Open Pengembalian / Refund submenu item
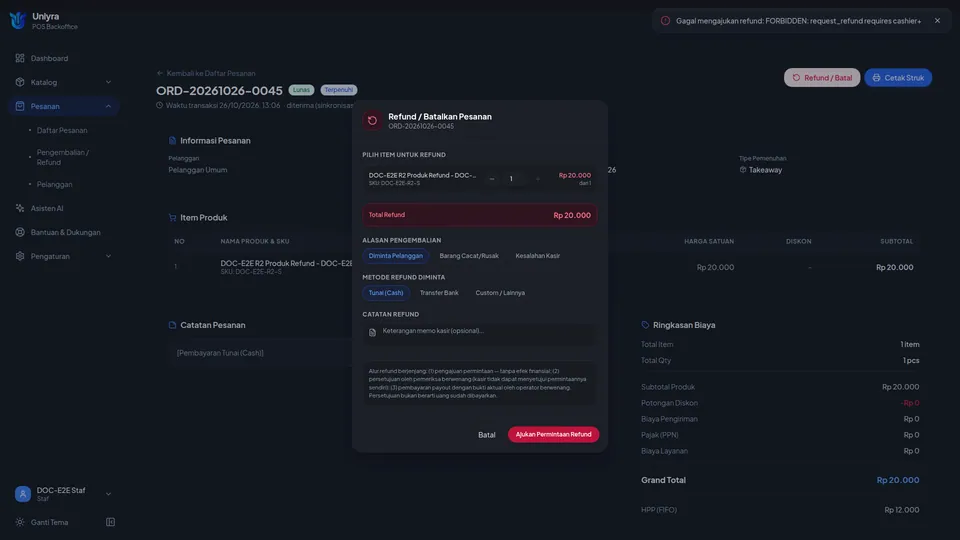The width and height of the screenshot is (960, 540). coord(62,157)
